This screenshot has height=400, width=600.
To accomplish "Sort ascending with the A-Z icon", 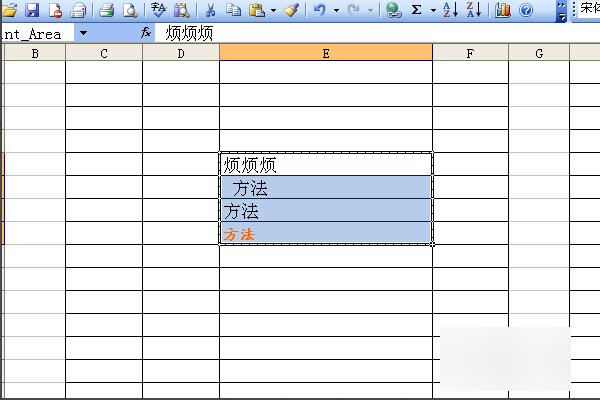I will click(450, 10).
